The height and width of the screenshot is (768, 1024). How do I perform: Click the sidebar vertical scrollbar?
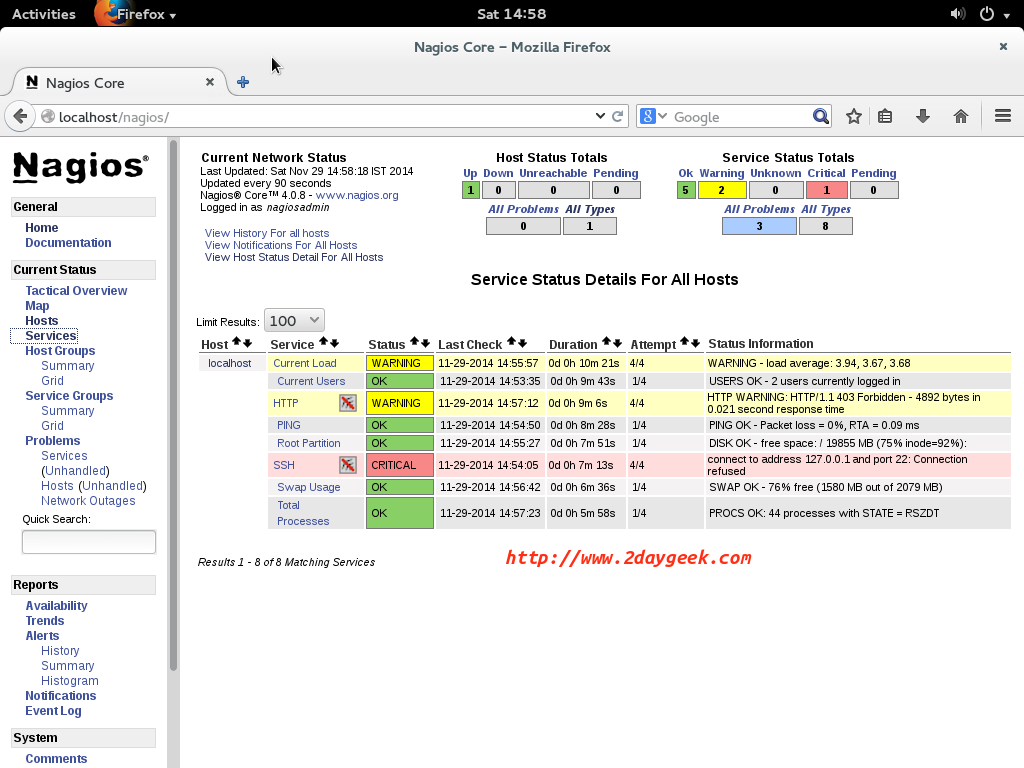pos(173,405)
